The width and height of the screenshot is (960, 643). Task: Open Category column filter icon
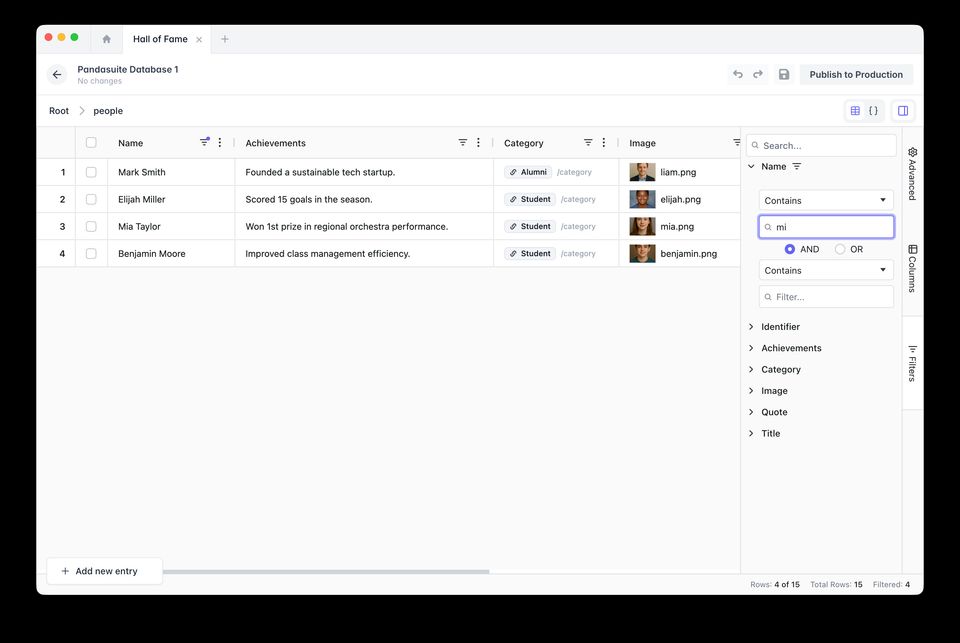588,142
